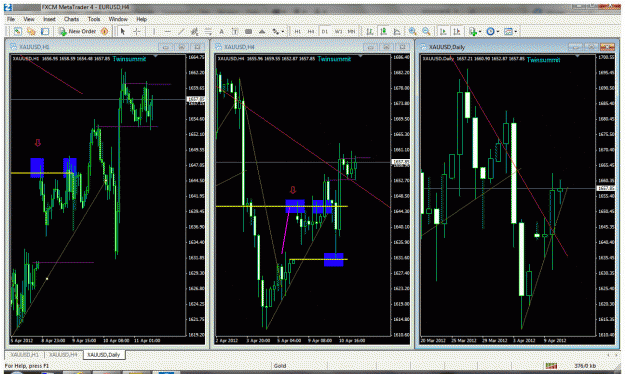Zoom out of the chart
Image resolution: width=625 pixels, height=374 pixels.
426,31
